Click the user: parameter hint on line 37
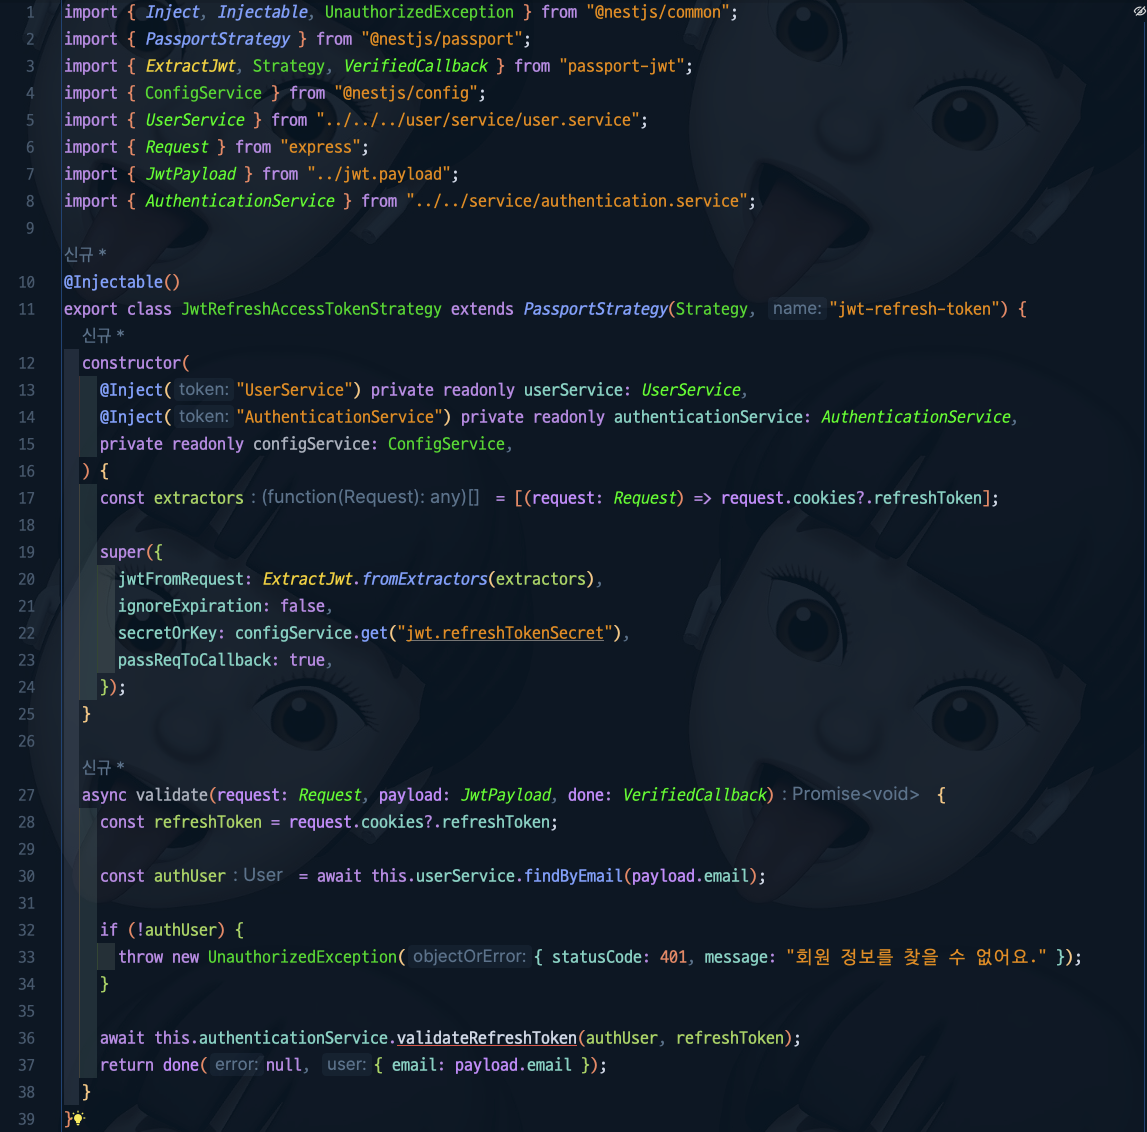The height and width of the screenshot is (1132, 1147). click(346, 1064)
